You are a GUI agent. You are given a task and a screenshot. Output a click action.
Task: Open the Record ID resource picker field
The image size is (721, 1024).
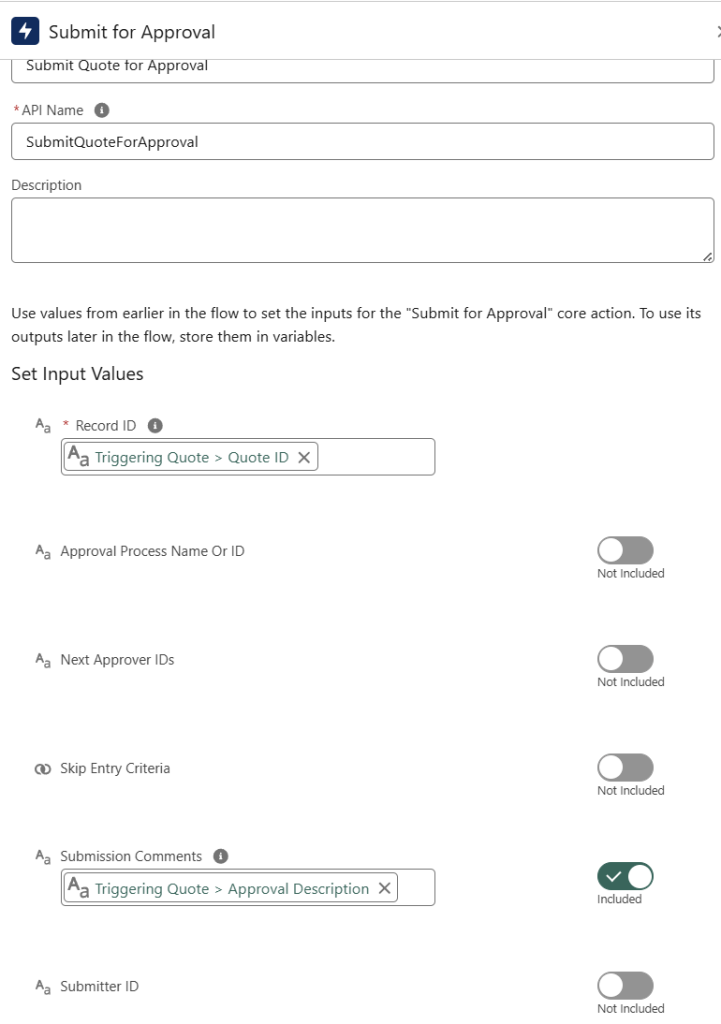[x=375, y=457]
